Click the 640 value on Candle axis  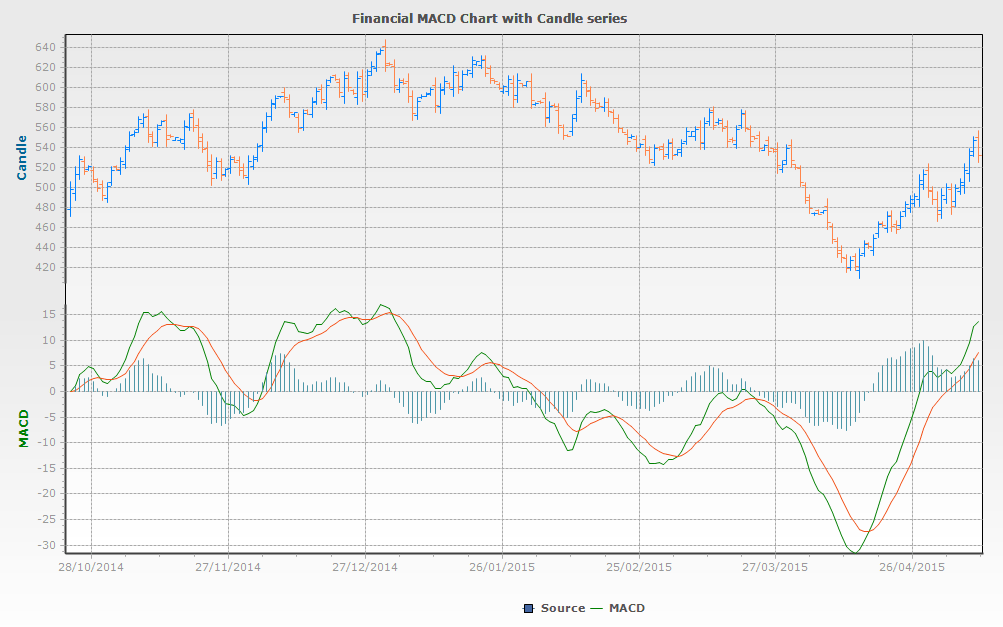pyautogui.click(x=46, y=47)
